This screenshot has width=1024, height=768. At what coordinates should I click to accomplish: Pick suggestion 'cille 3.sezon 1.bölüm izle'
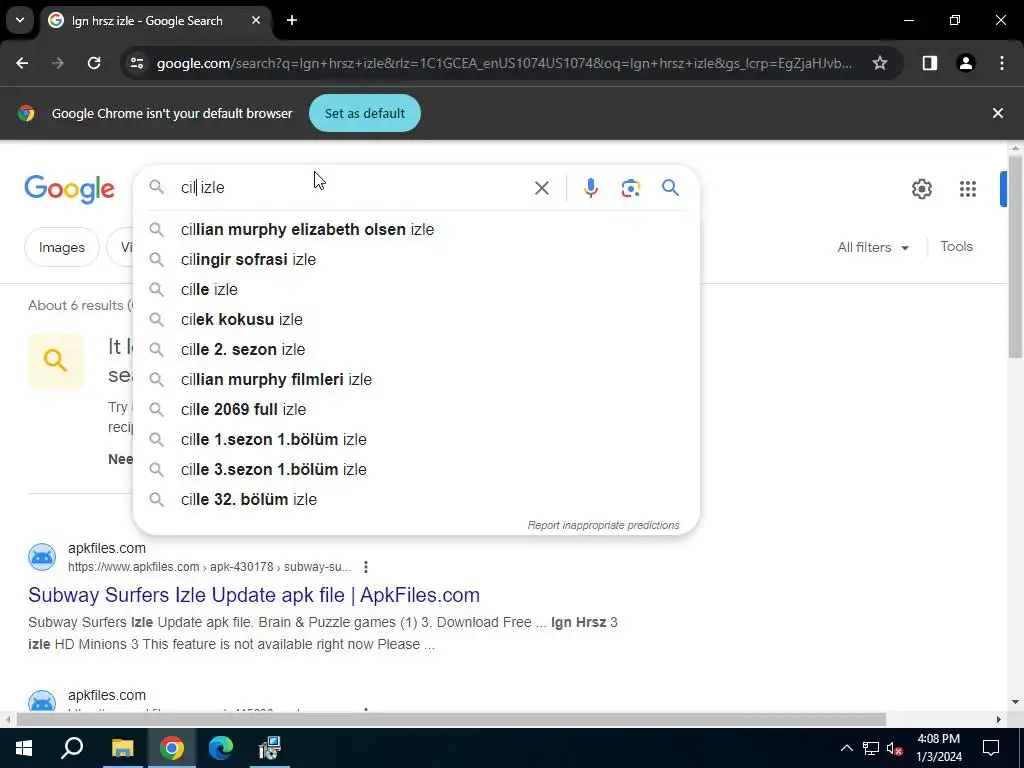pos(416,470)
